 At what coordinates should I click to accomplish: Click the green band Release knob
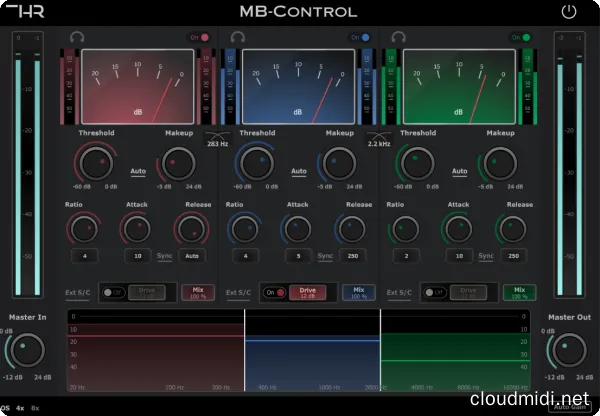coord(513,229)
